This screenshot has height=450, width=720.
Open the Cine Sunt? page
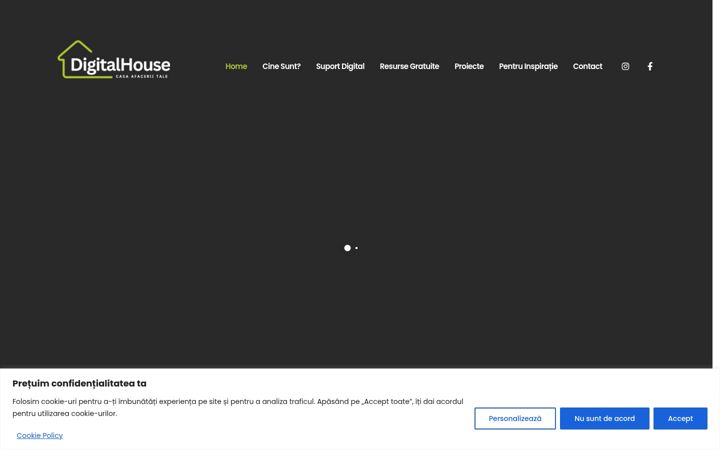click(x=281, y=66)
